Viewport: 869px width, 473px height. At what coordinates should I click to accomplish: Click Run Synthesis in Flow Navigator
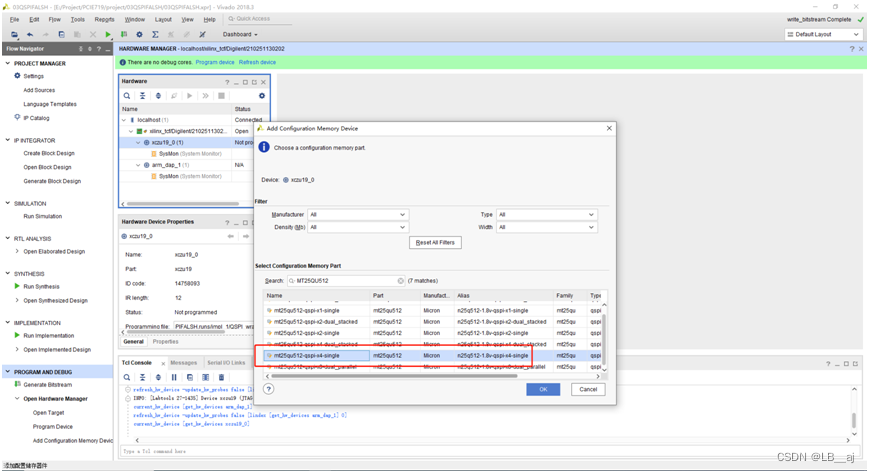[42, 287]
